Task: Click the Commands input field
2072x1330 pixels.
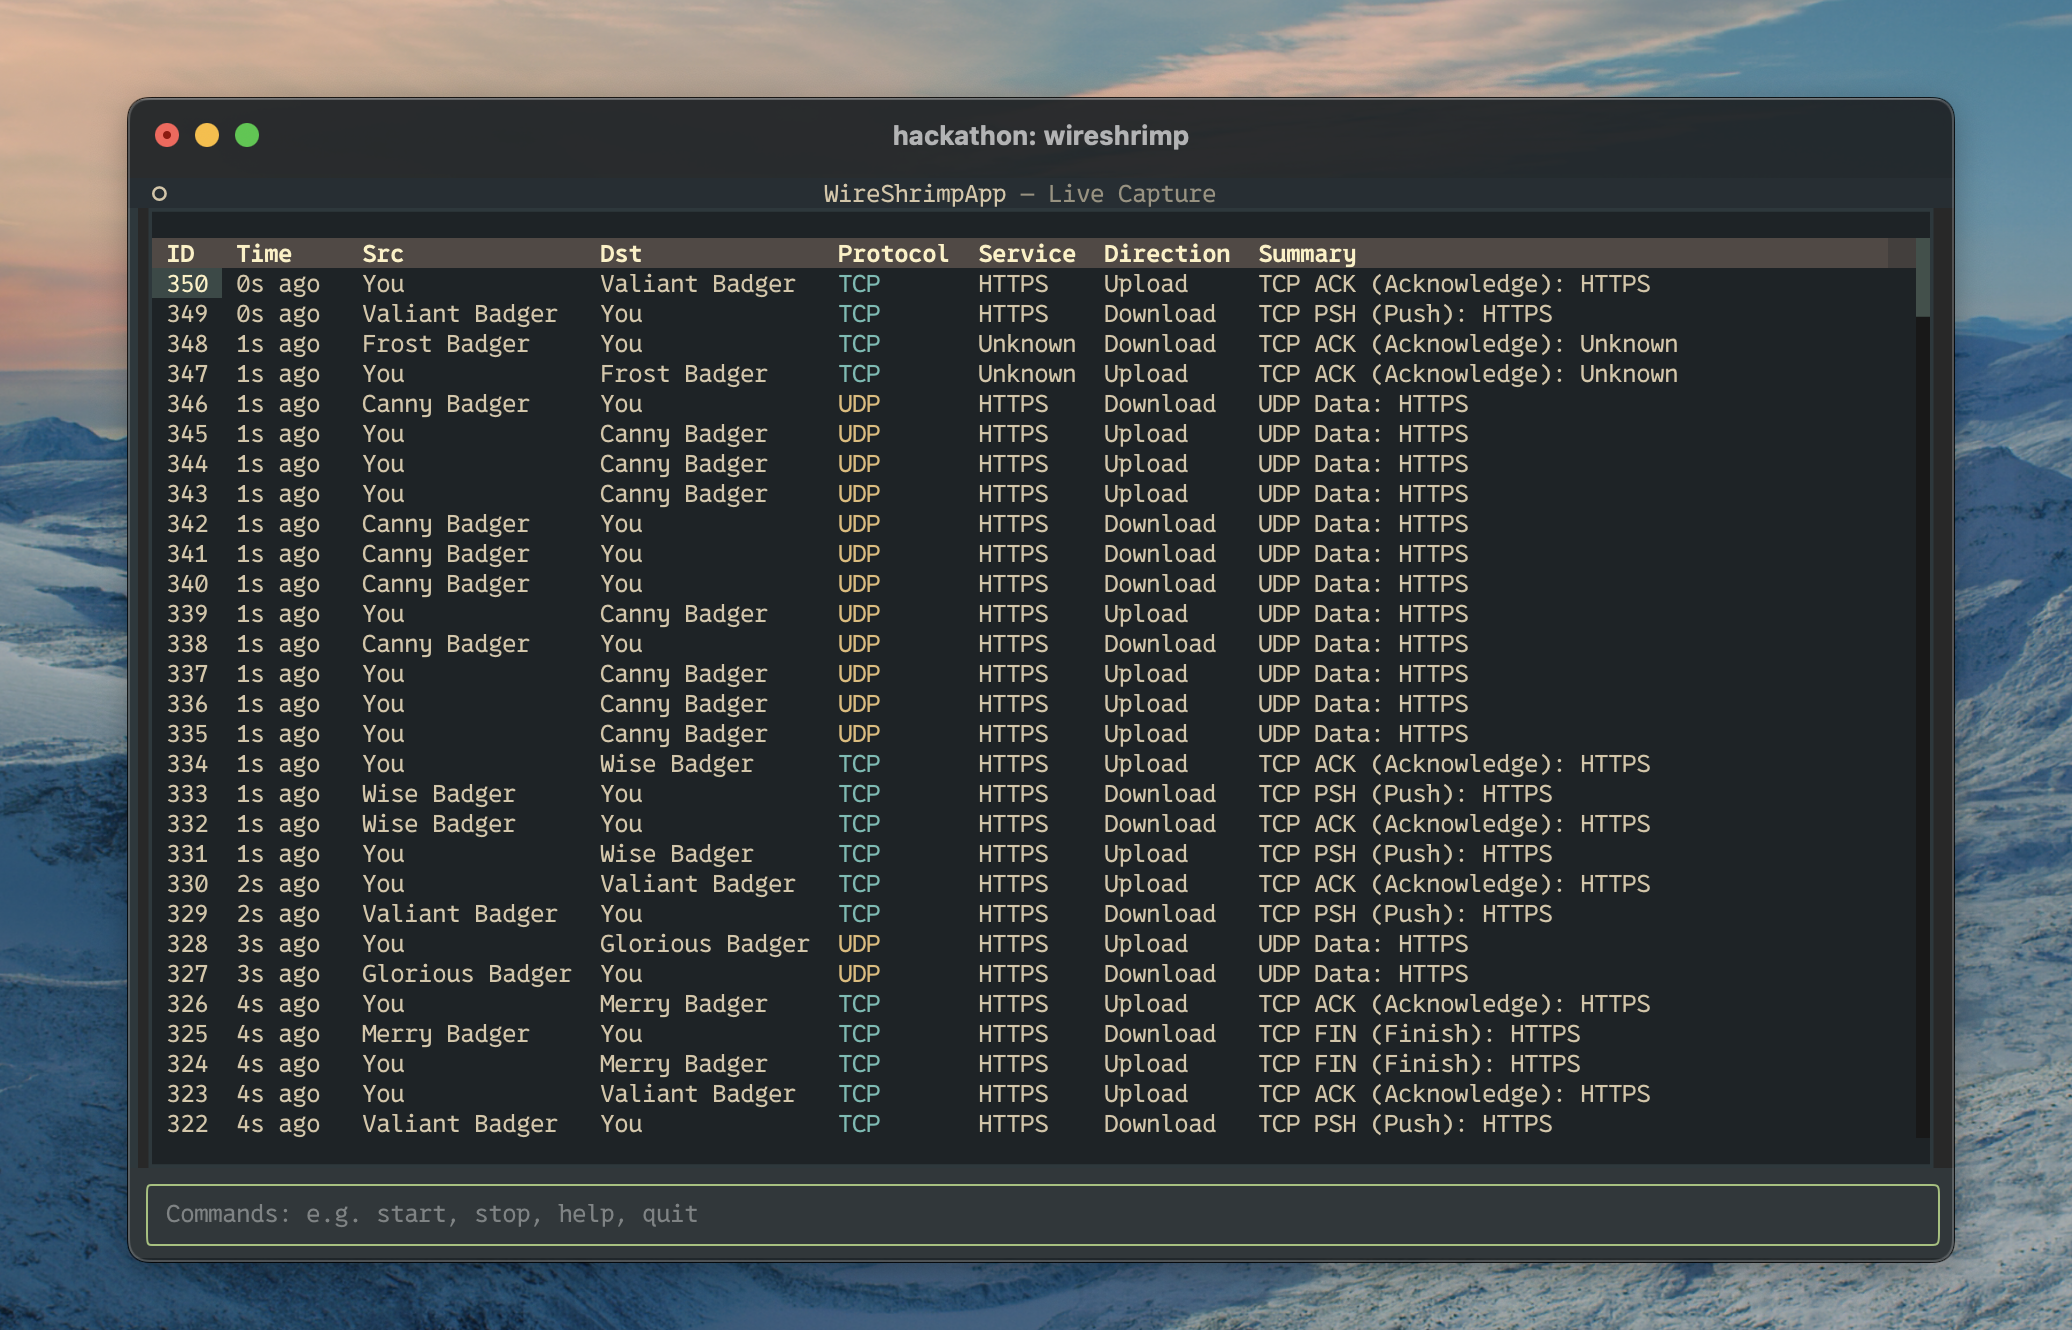Action: point(1042,1214)
